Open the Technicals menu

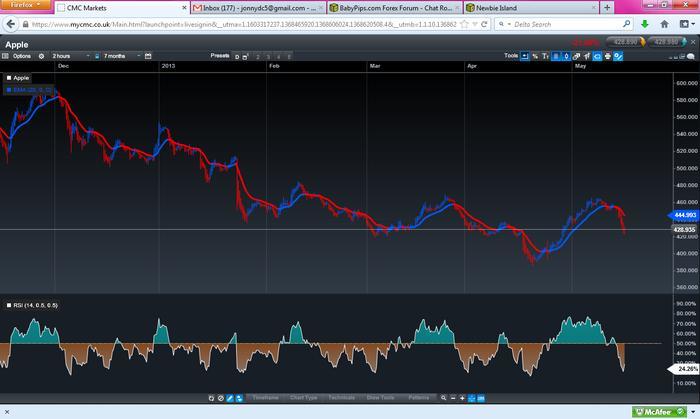(x=342, y=398)
